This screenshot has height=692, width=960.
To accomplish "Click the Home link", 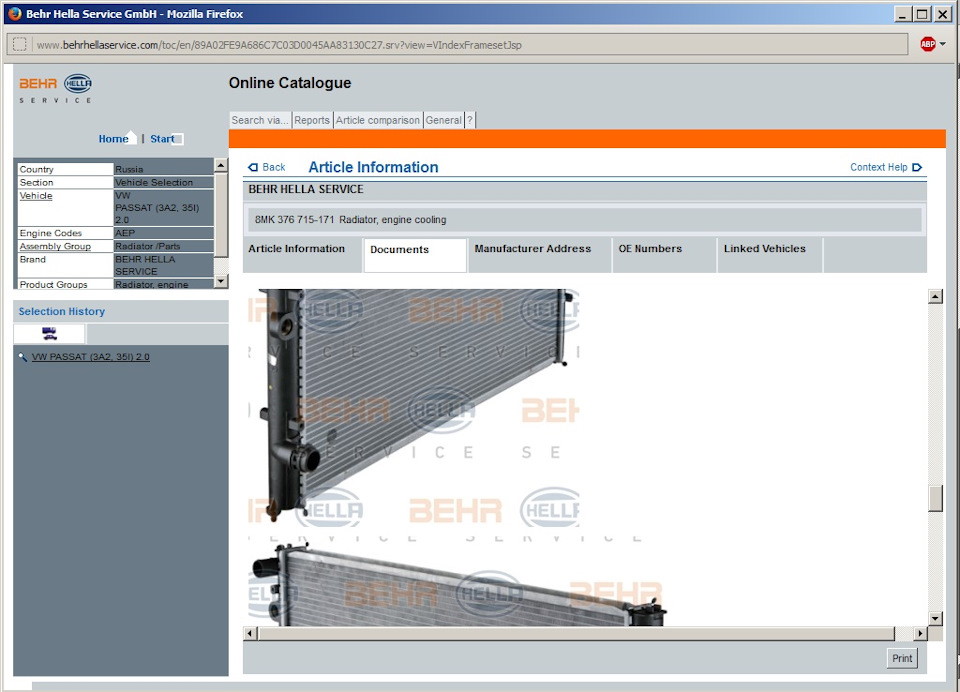I will coord(113,139).
